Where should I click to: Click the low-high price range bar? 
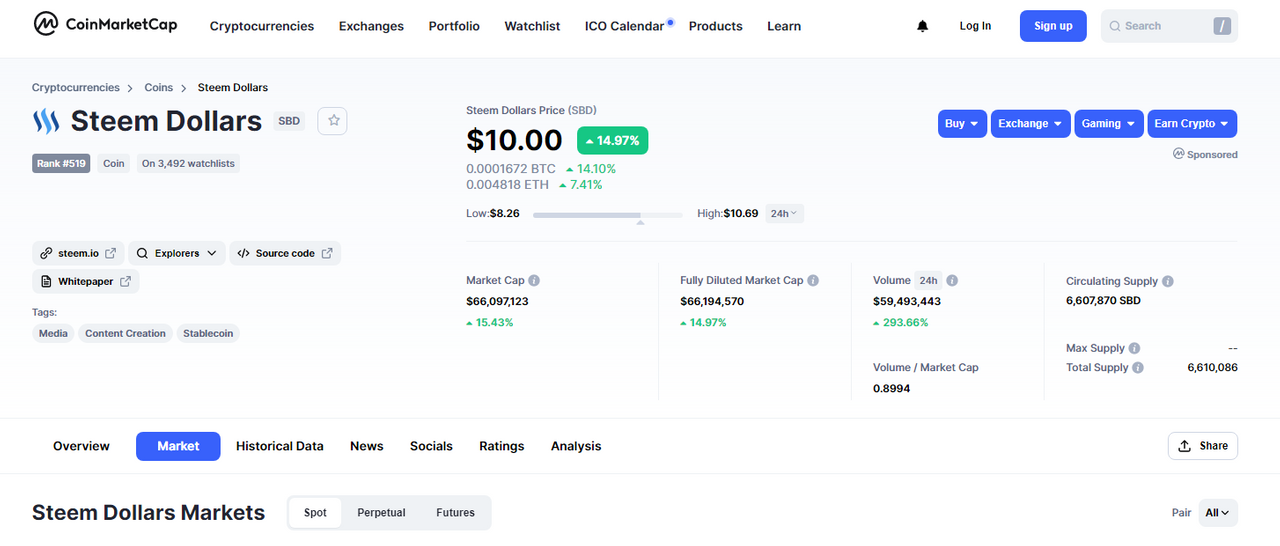[608, 215]
